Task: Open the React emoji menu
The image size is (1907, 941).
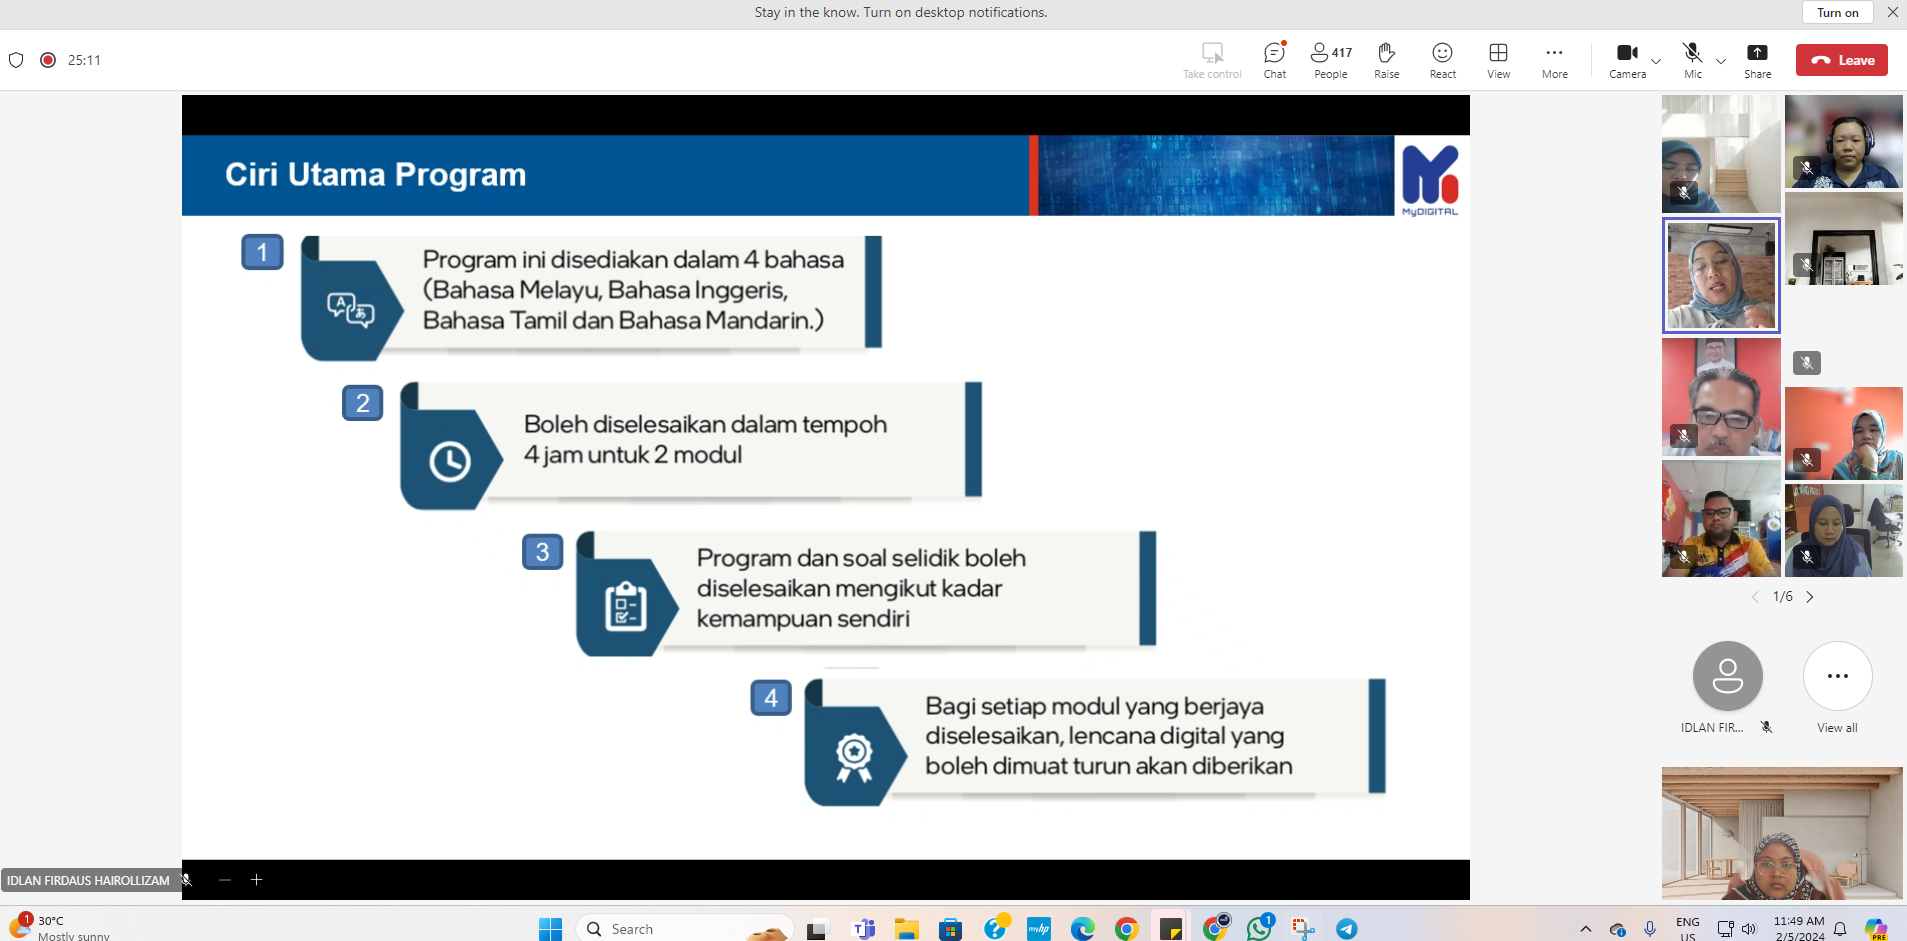Action: (x=1442, y=60)
